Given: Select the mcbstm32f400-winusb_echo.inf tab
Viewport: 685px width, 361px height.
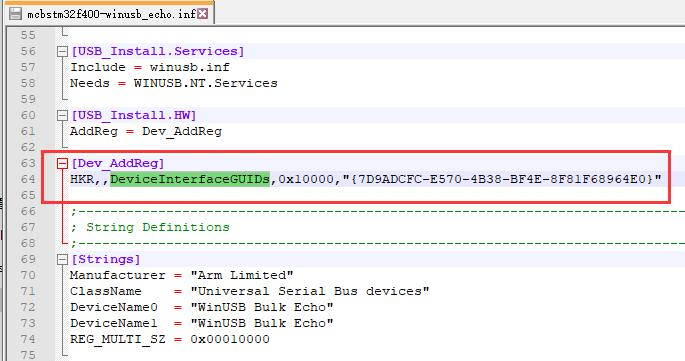Looking at the screenshot, I should point(108,14).
